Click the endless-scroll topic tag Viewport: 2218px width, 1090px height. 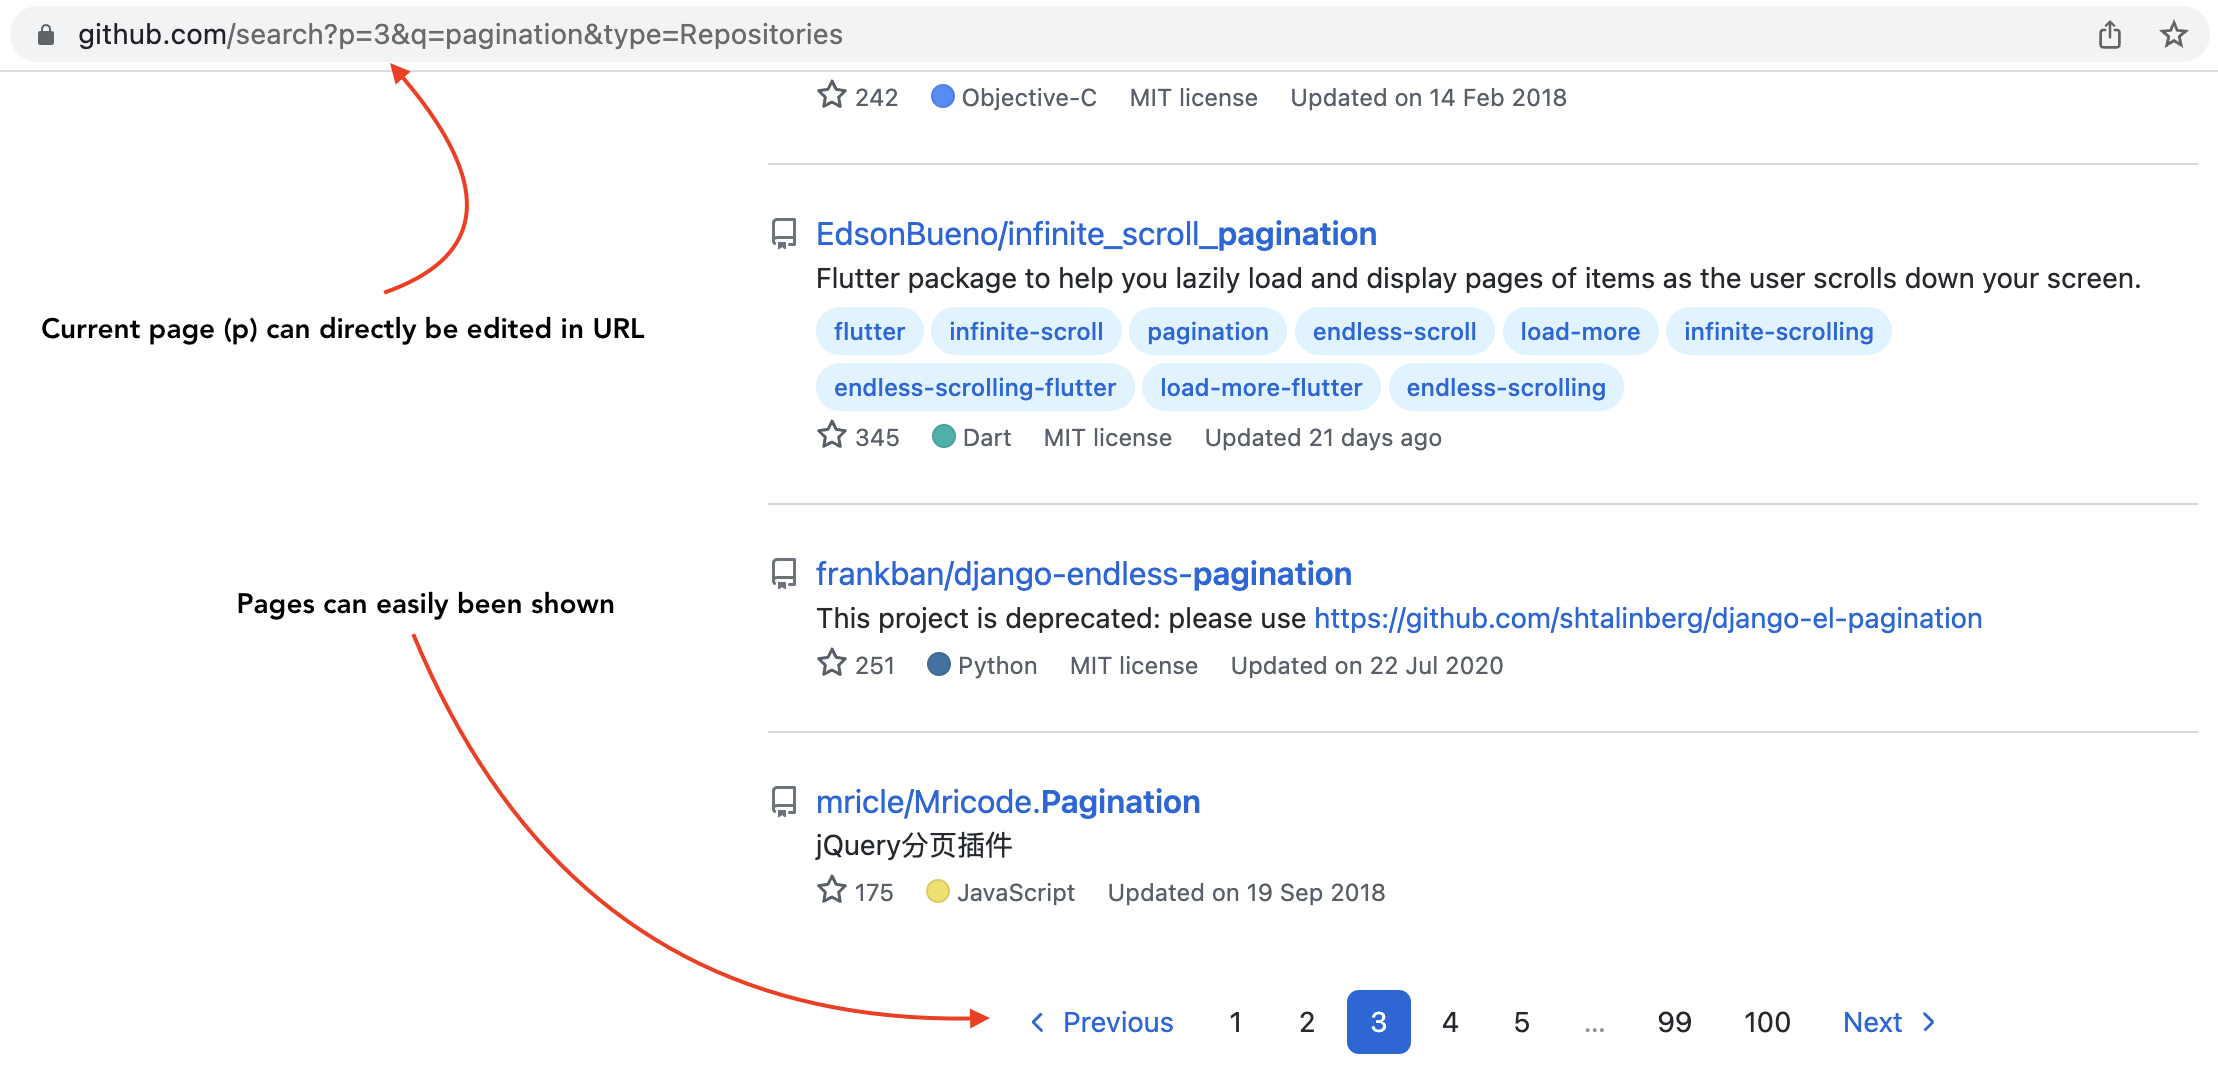coord(1394,331)
